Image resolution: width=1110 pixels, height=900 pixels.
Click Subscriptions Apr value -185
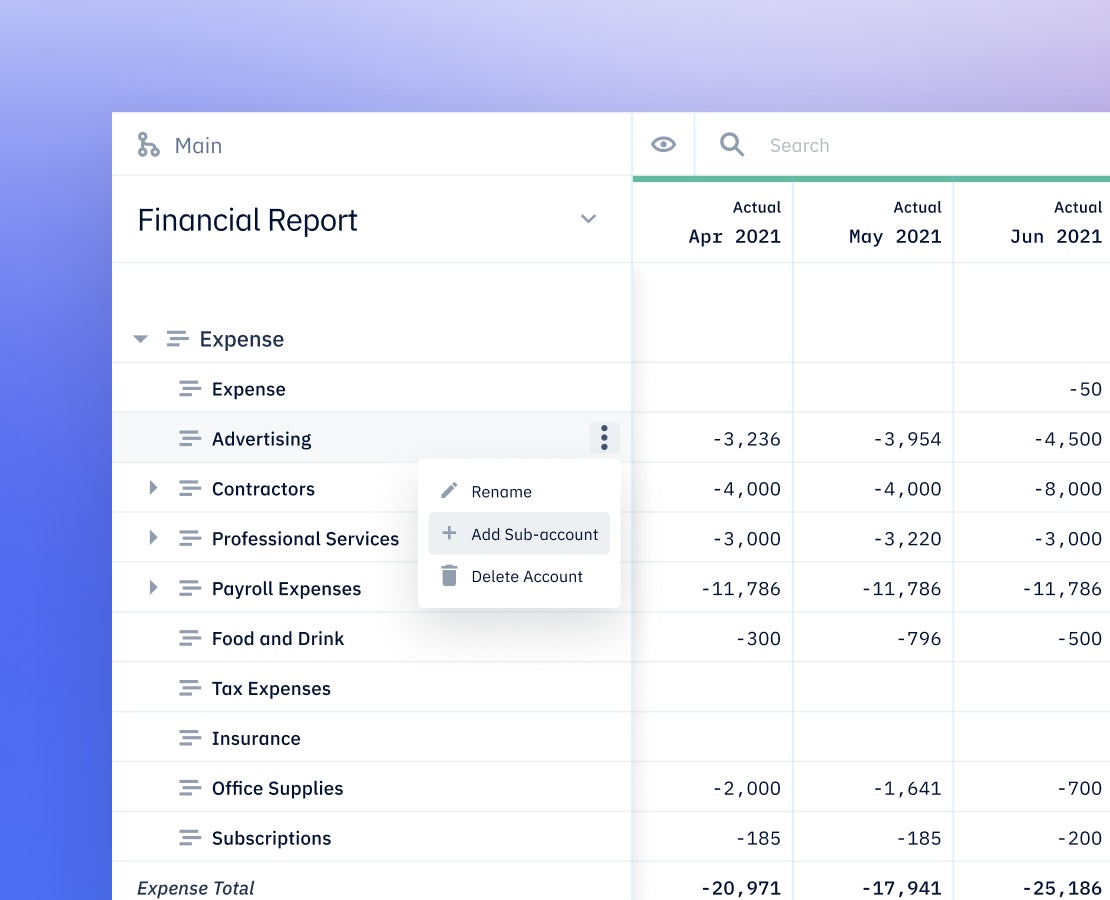pyautogui.click(x=758, y=838)
